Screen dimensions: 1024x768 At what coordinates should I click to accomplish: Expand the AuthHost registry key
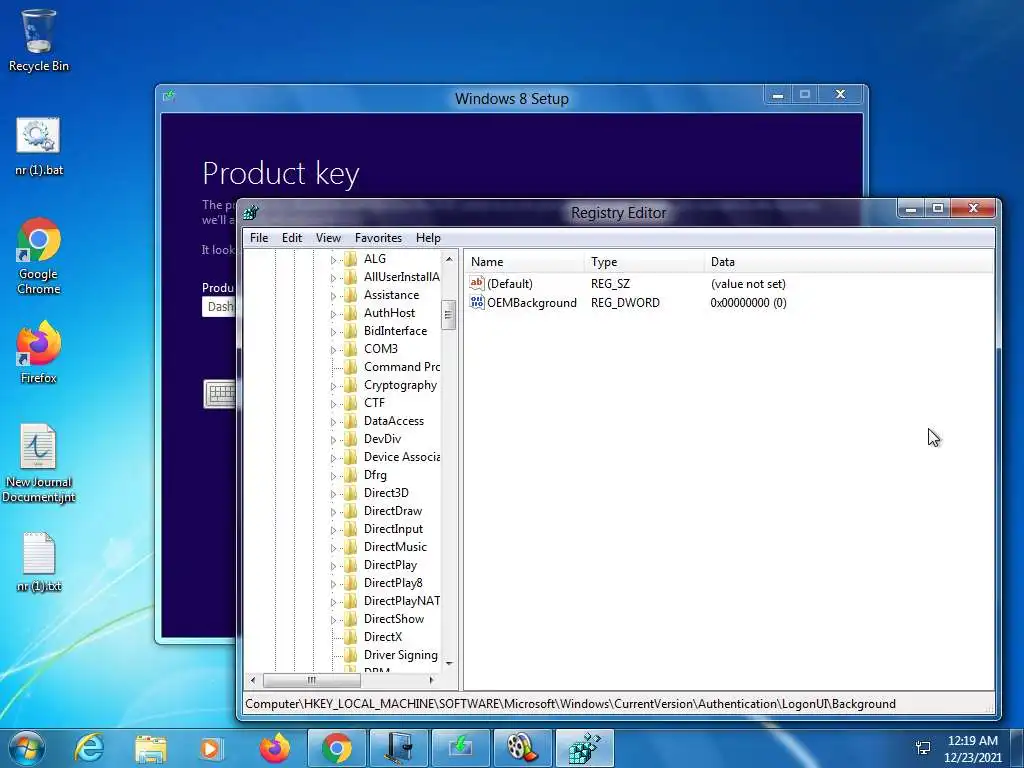(x=333, y=314)
